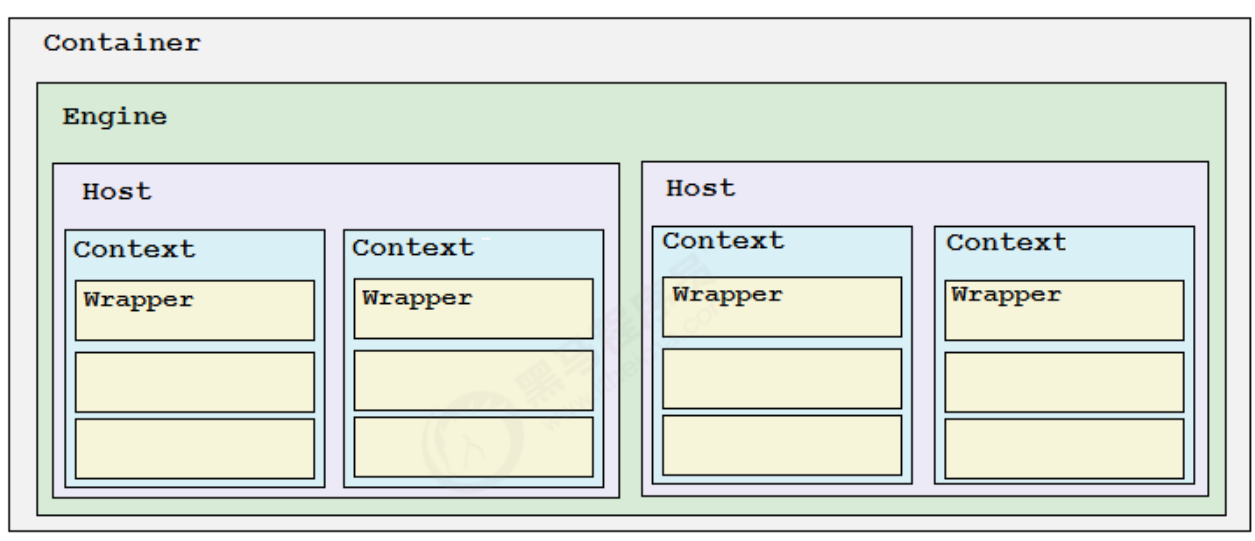This screenshot has height=541, width=1255.
Task: Select bottom empty box in rightmost Context
Action: 1064,448
